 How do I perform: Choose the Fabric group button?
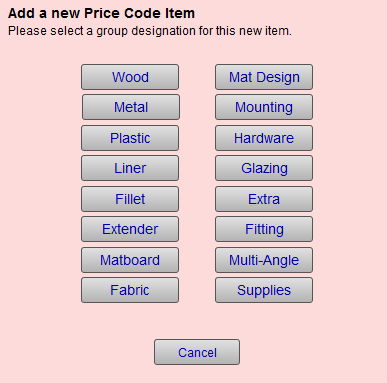[130, 290]
